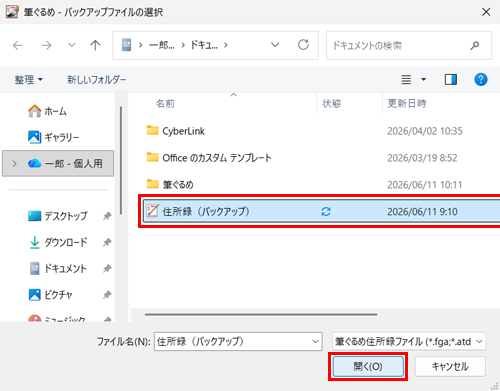Click the horizontal scrollbar of file list
Viewport: 500px width, 391px height.
[x=261, y=314]
